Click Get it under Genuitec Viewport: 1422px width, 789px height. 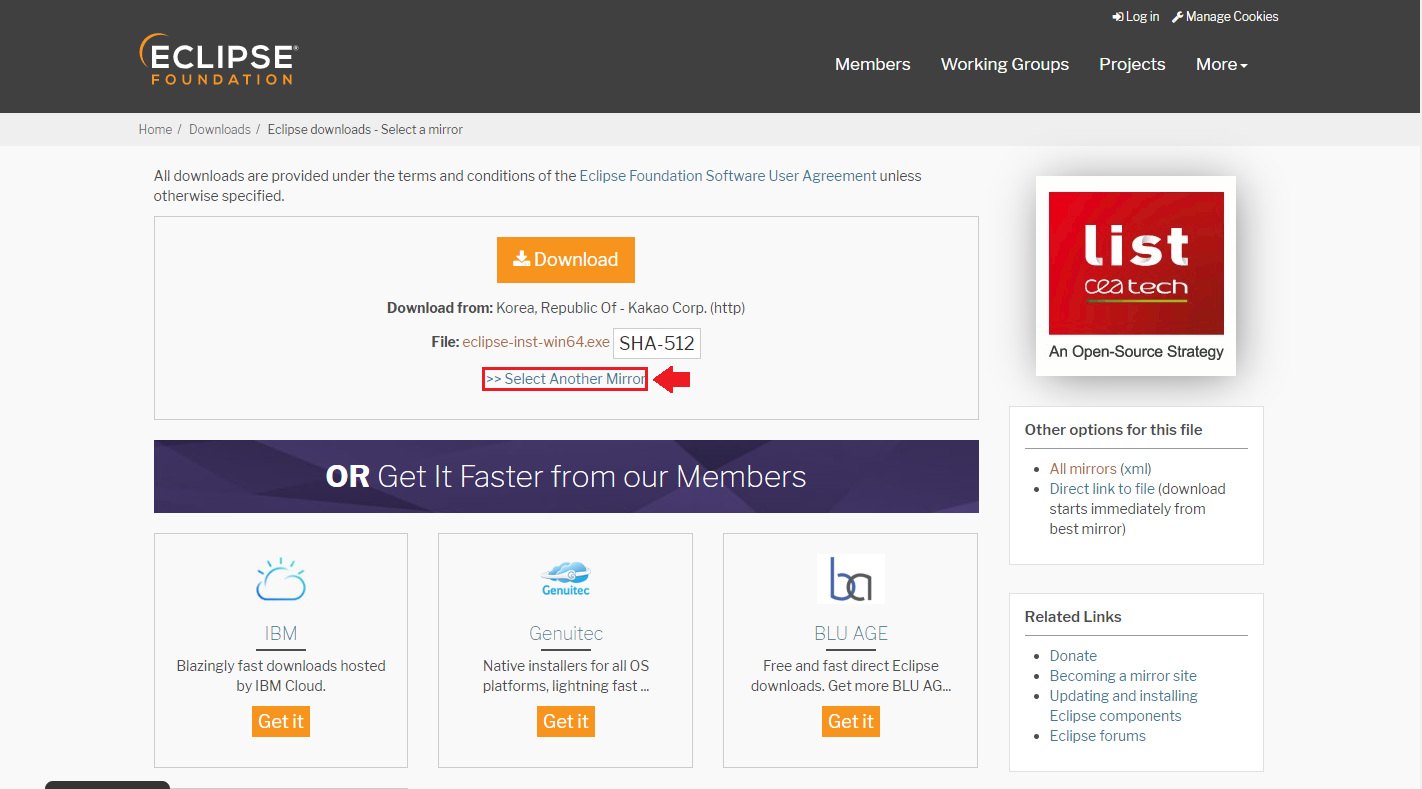[x=566, y=721]
